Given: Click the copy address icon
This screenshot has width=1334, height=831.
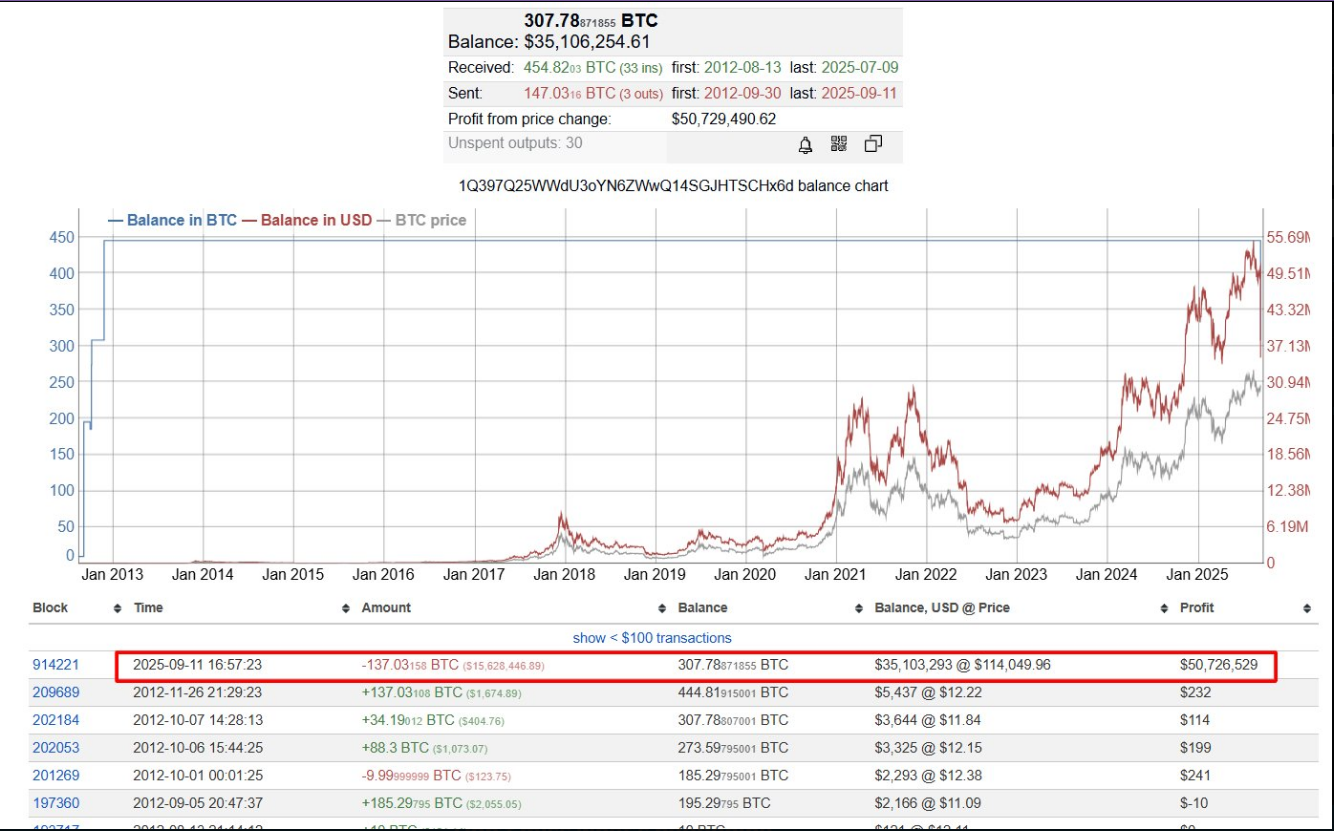Looking at the screenshot, I should tap(873, 144).
